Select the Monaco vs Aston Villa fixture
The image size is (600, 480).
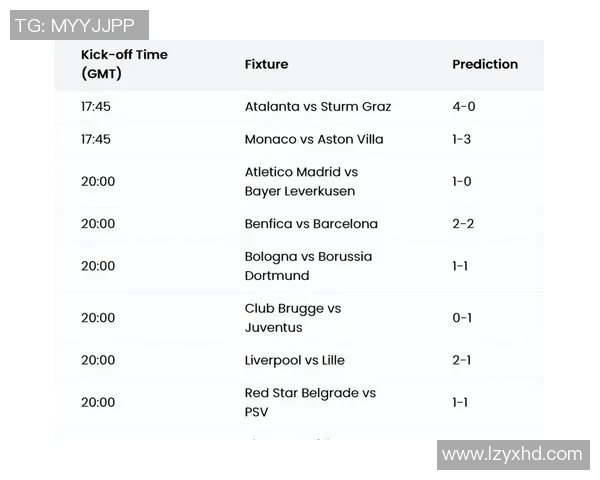coord(314,140)
